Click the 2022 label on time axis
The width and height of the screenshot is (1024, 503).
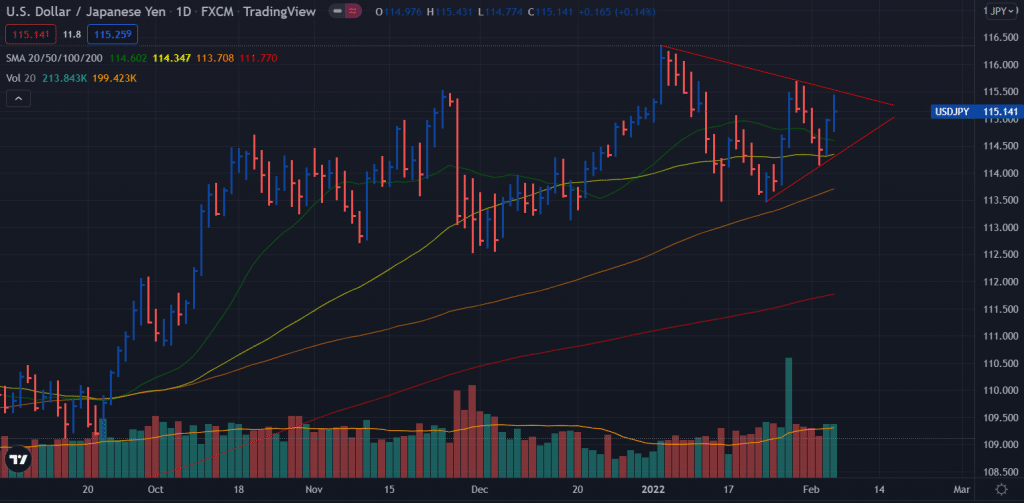point(651,489)
